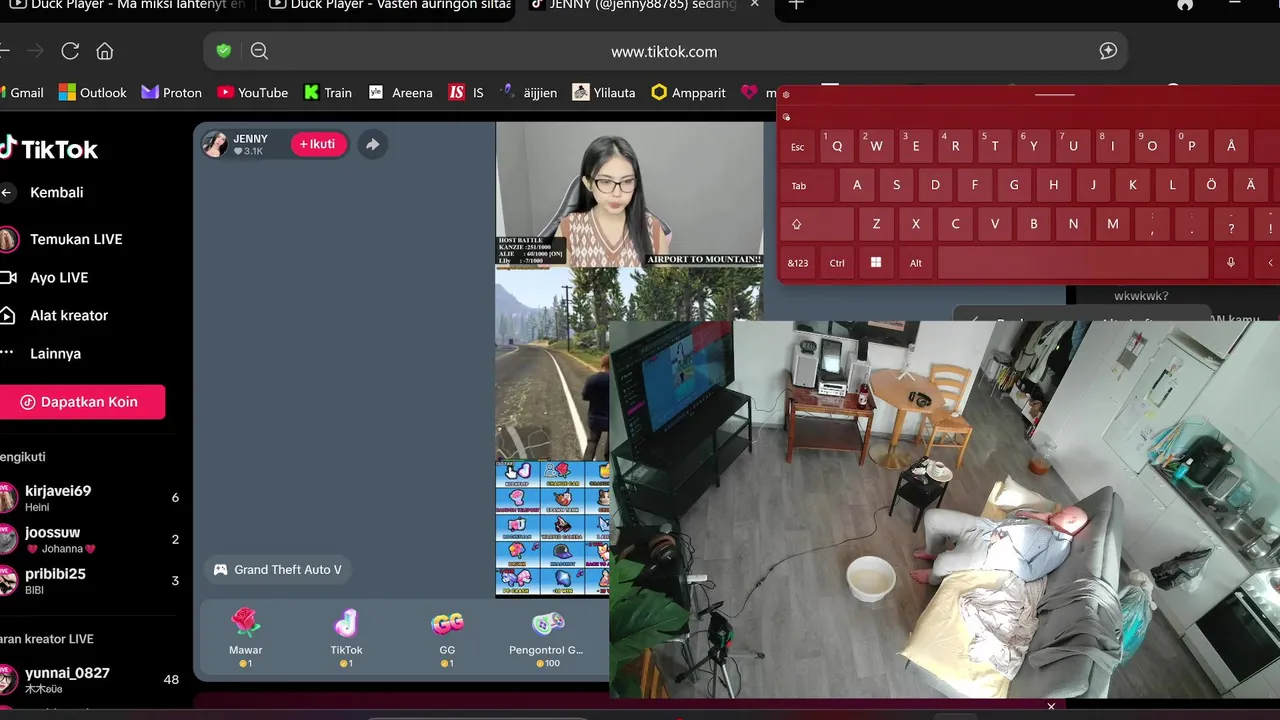Open the Gmail bookmark

click(x=20, y=92)
